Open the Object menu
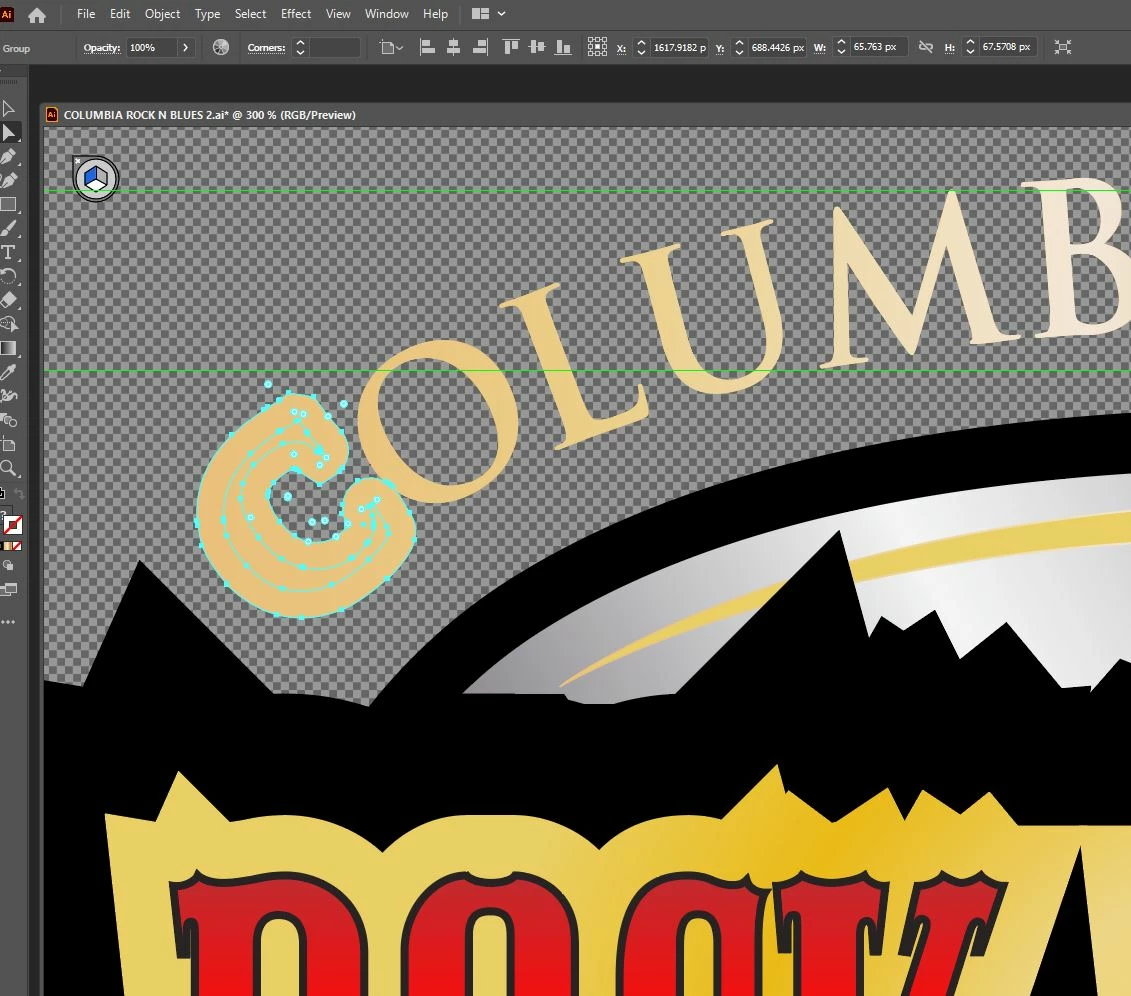The height and width of the screenshot is (996, 1131). [162, 14]
